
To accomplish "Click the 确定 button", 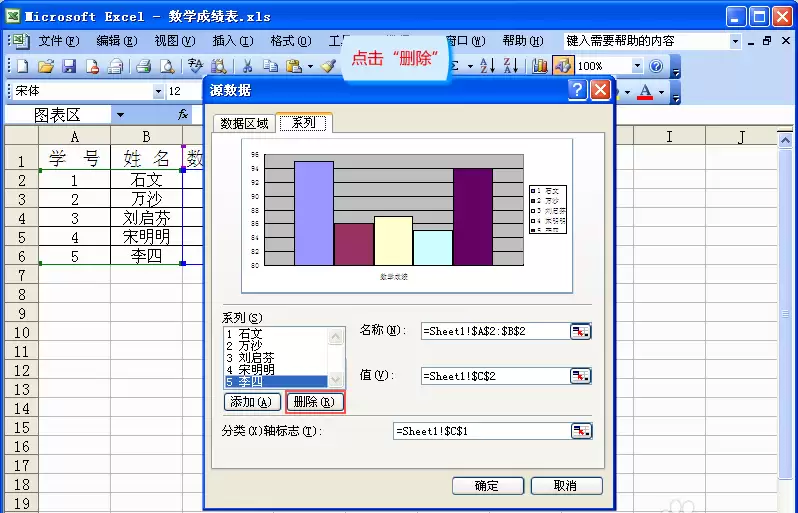I will 488,486.
